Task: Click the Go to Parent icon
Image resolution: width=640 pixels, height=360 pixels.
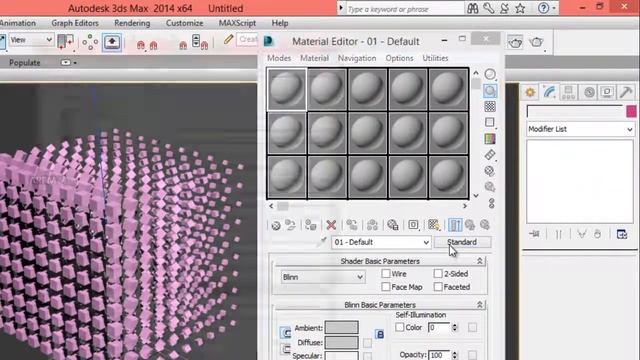Action: (x=470, y=225)
